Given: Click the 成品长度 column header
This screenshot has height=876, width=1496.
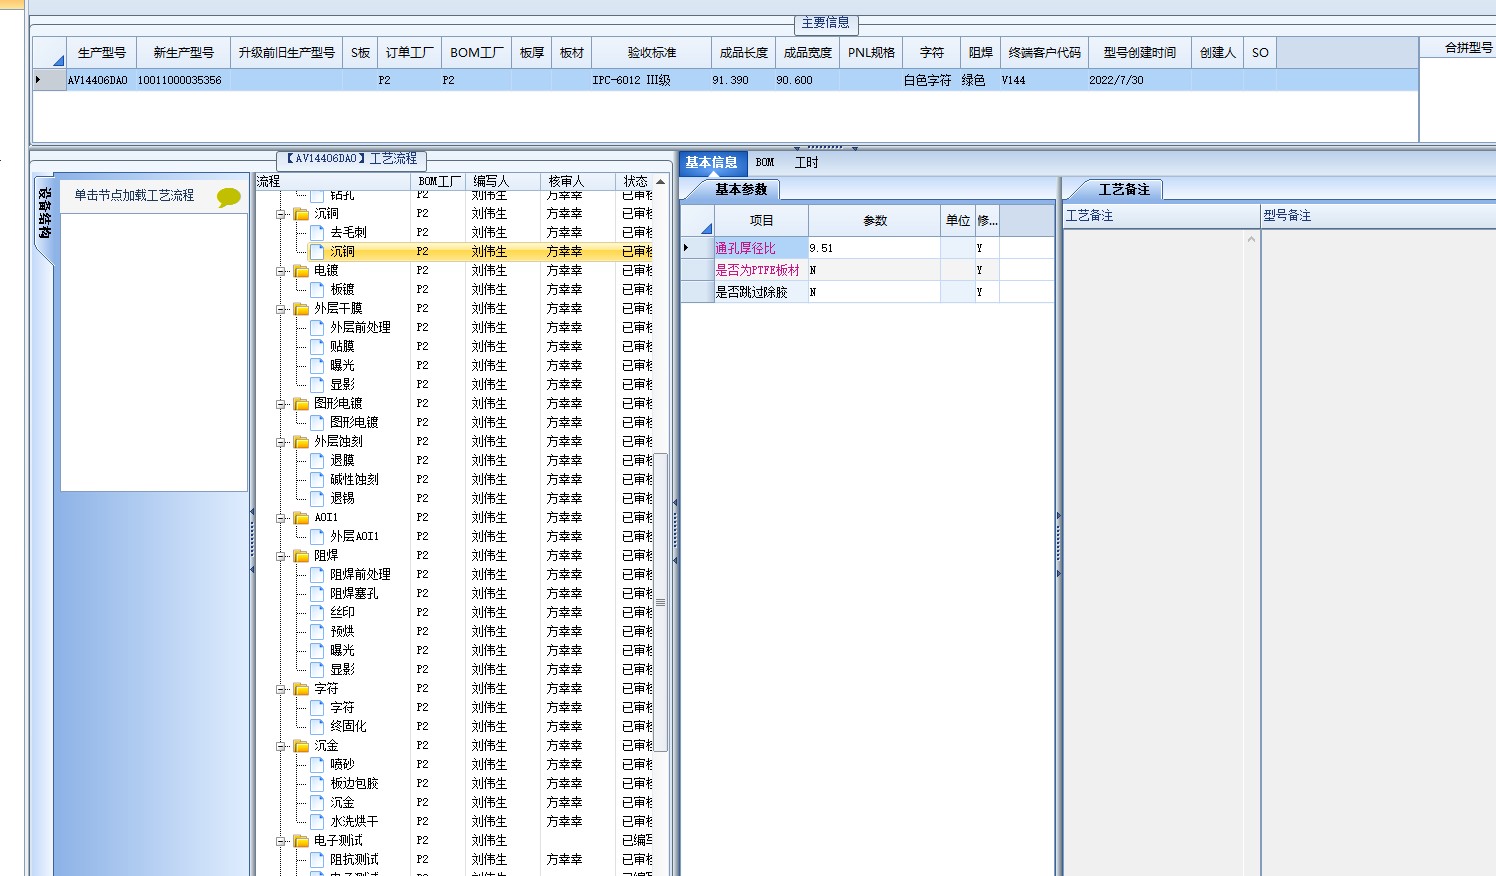Looking at the screenshot, I should pyautogui.click(x=744, y=53).
